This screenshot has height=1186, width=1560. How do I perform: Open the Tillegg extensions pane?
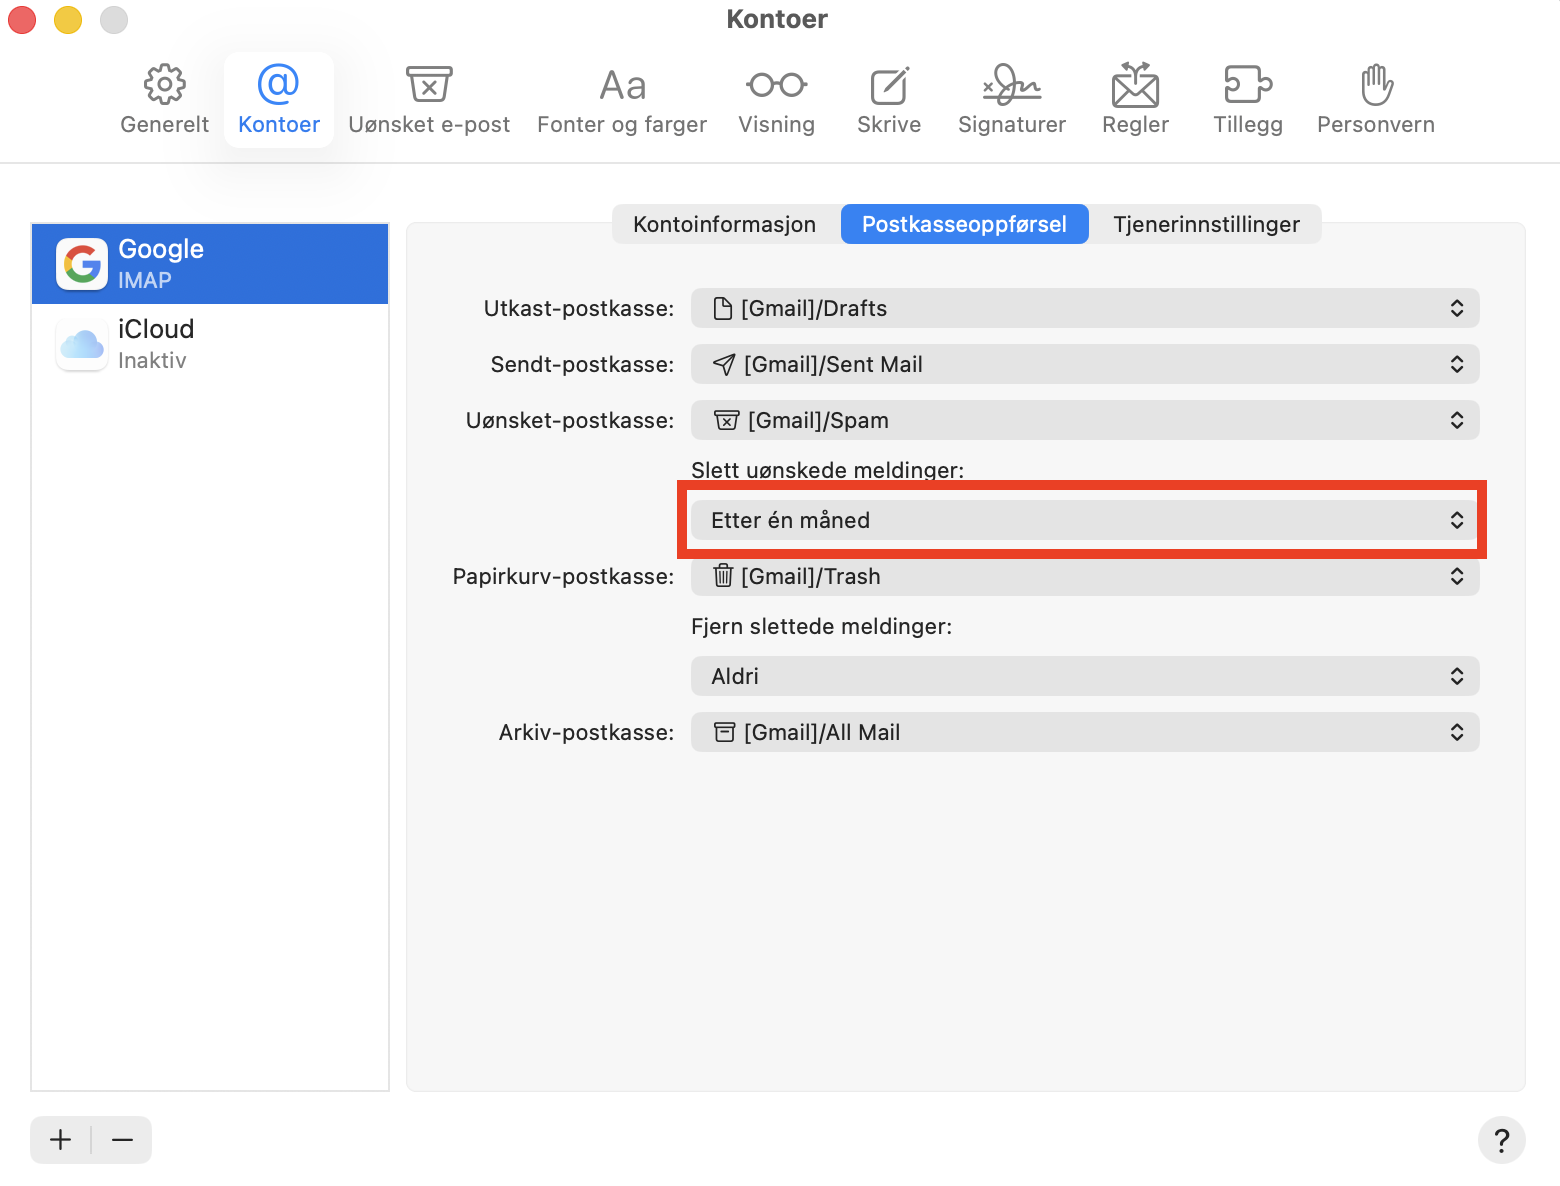click(x=1248, y=100)
